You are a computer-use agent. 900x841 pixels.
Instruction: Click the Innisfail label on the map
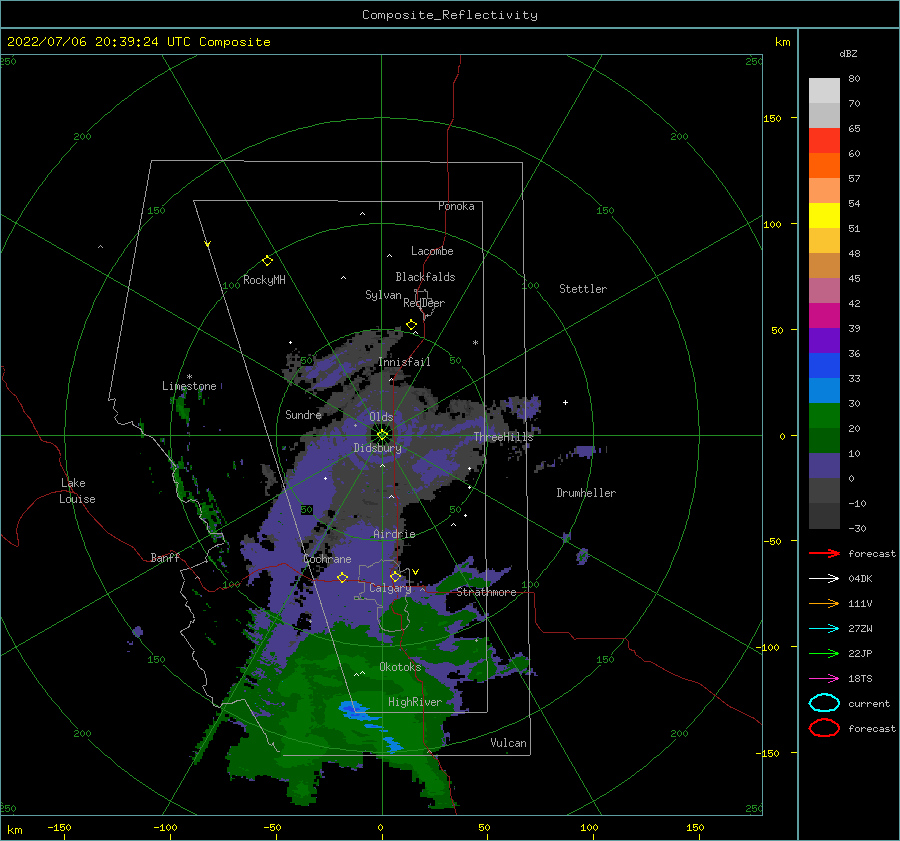pyautogui.click(x=404, y=362)
